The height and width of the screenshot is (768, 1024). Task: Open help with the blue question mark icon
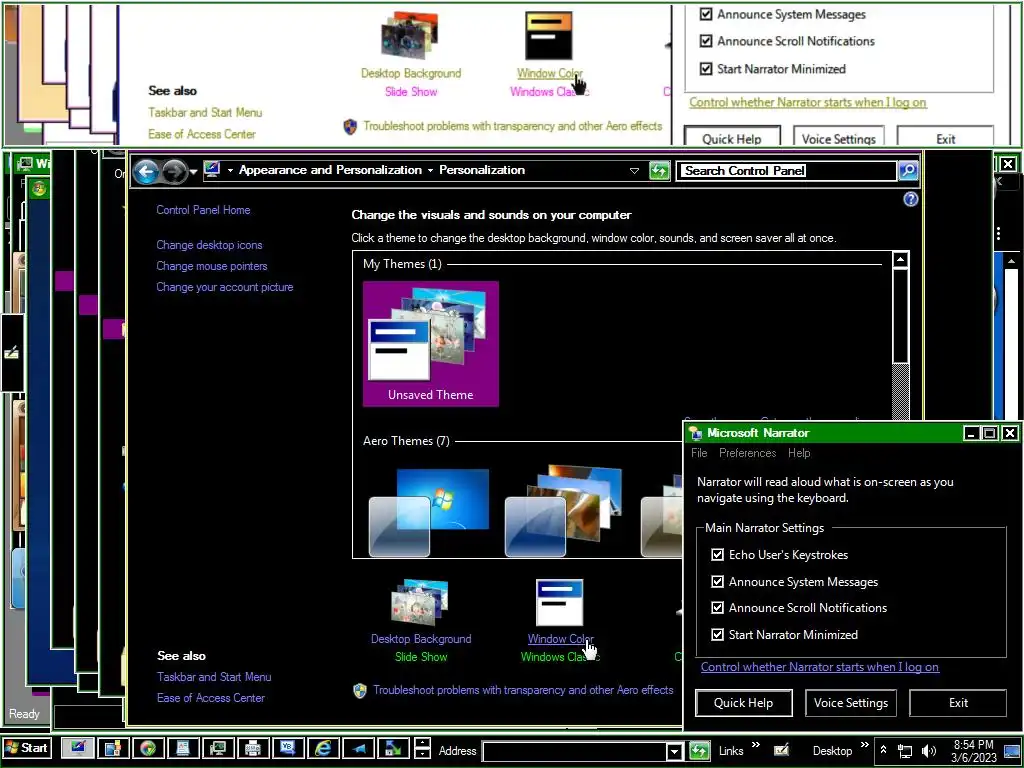click(910, 199)
